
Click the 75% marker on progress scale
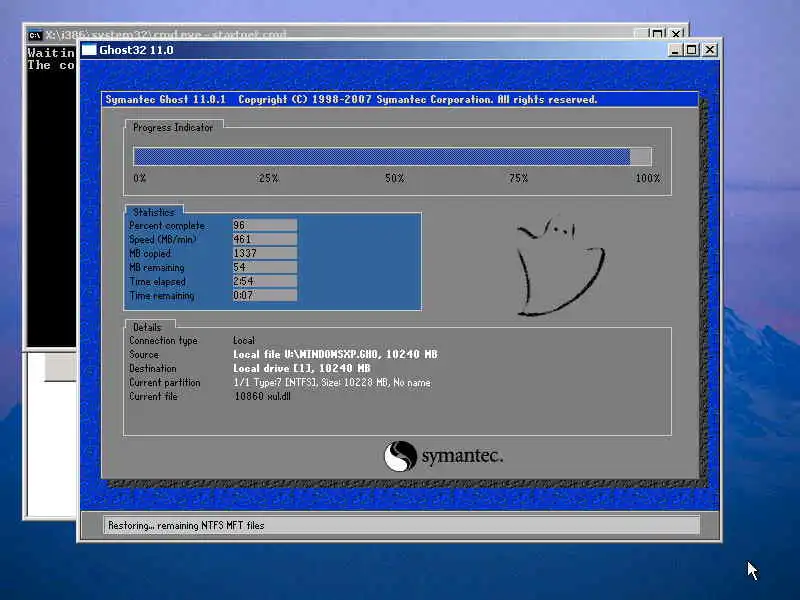[518, 178]
